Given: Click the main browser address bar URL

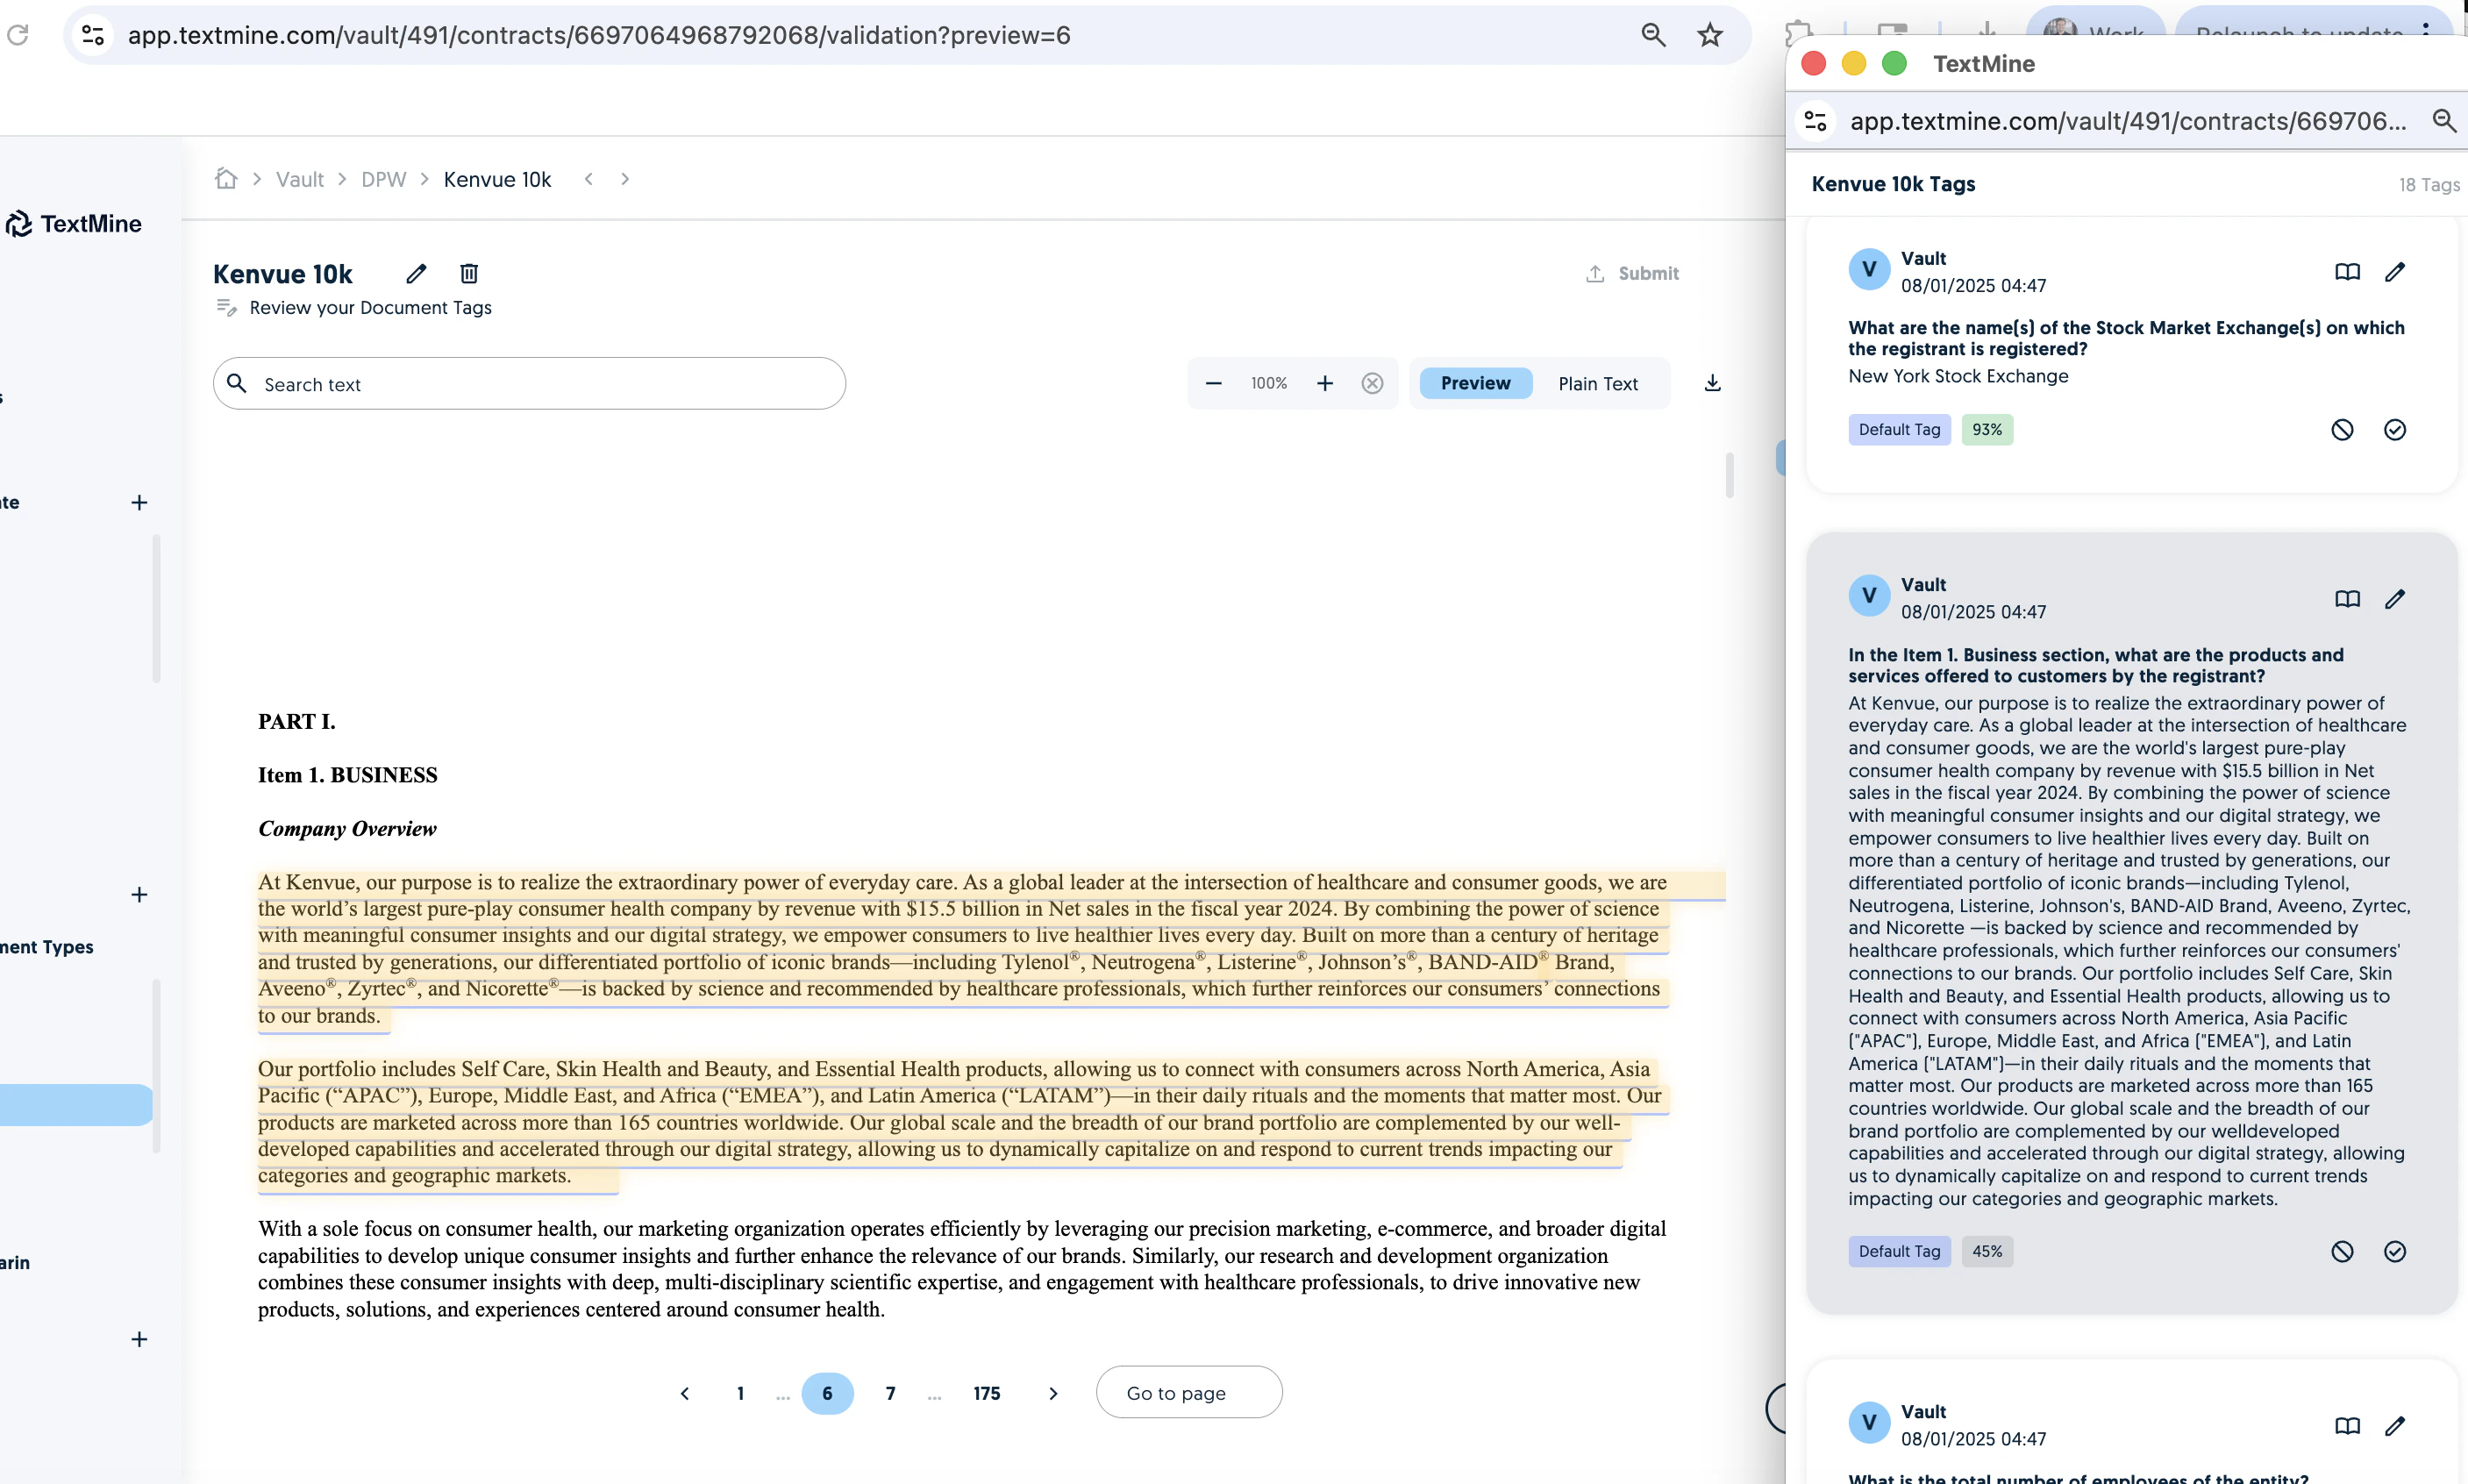Looking at the screenshot, I should coord(599,35).
